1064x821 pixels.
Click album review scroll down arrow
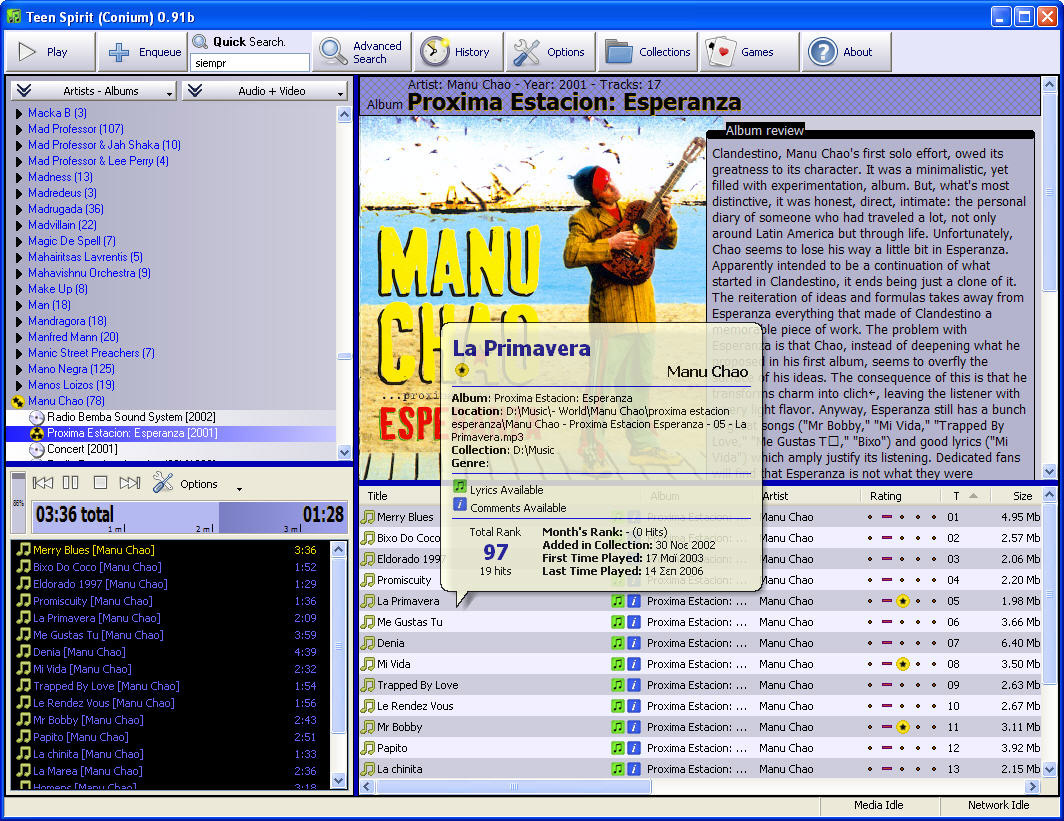tap(1049, 472)
